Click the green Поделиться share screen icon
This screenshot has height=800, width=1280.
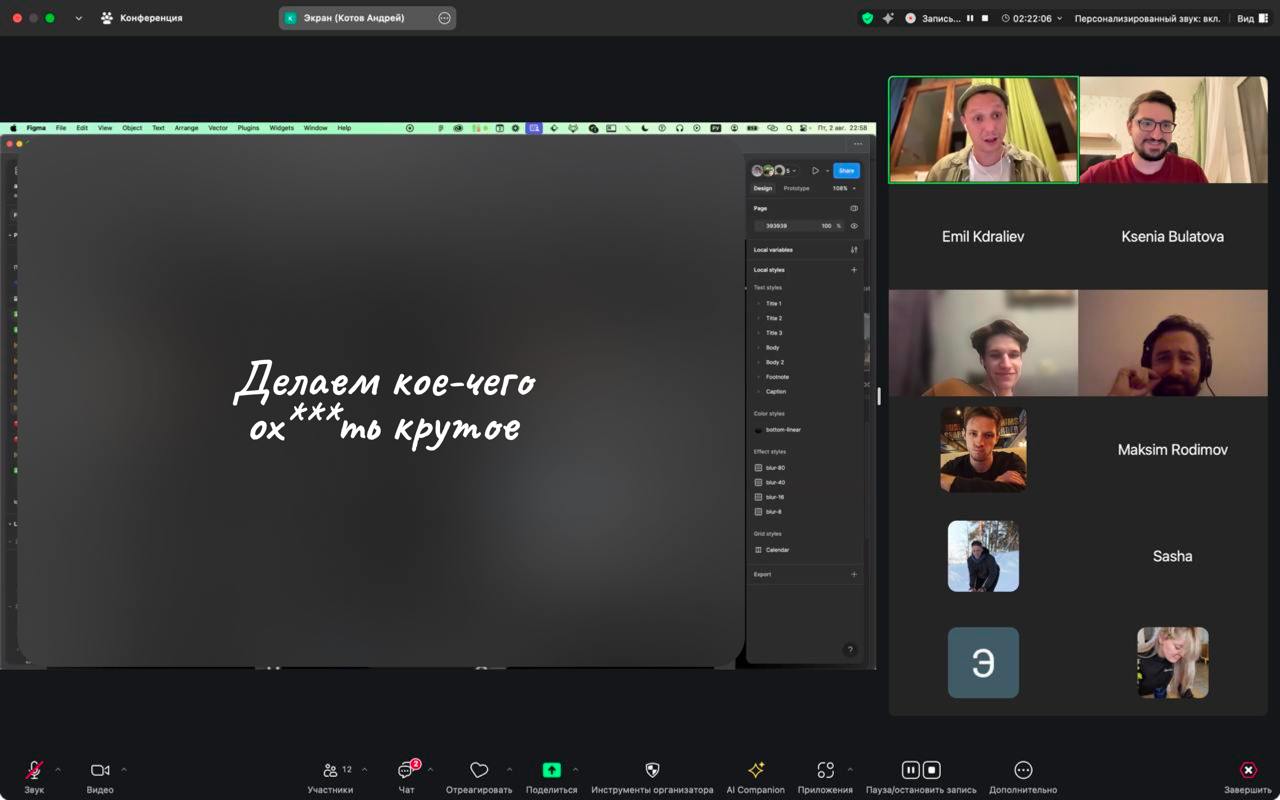click(551, 771)
